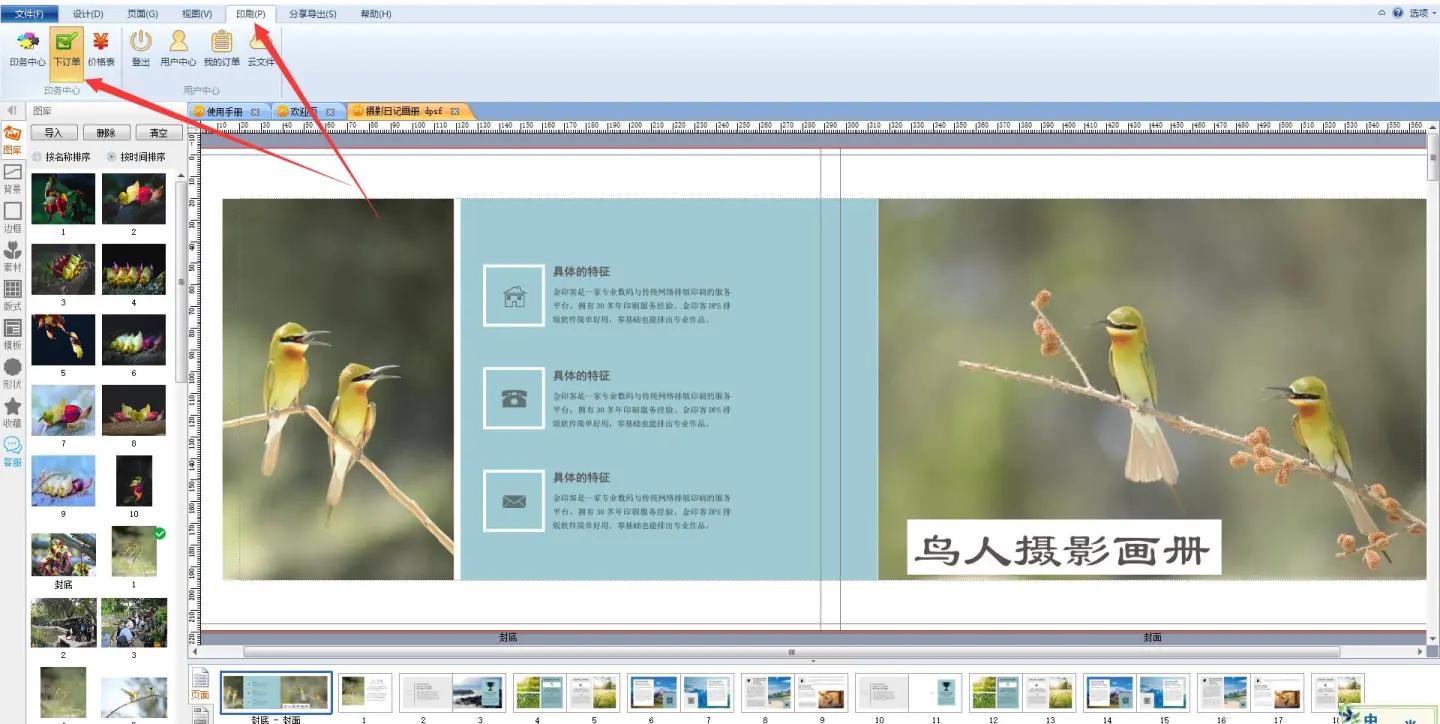The image size is (1440, 724).
Task: Click the envelope icon on the canvas
Action: point(514,500)
